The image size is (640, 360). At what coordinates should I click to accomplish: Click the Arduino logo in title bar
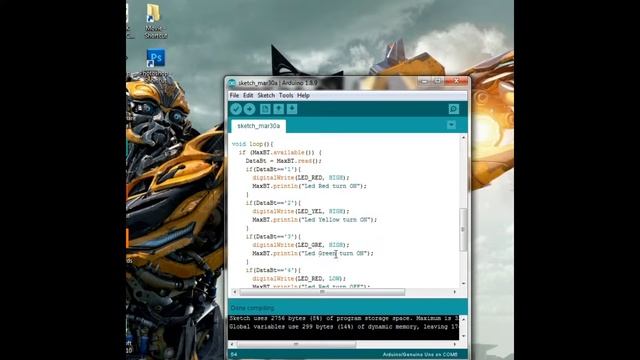(232, 83)
